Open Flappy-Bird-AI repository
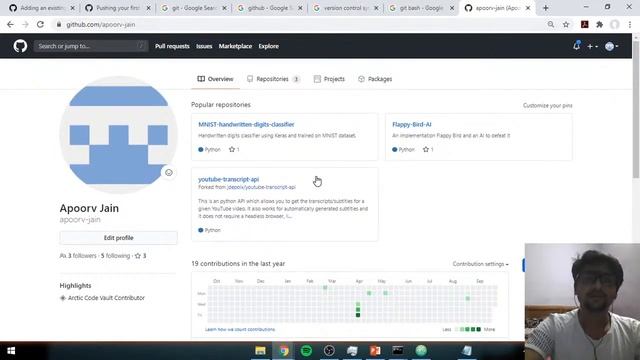Screen dimensions: 640x360 [411, 124]
